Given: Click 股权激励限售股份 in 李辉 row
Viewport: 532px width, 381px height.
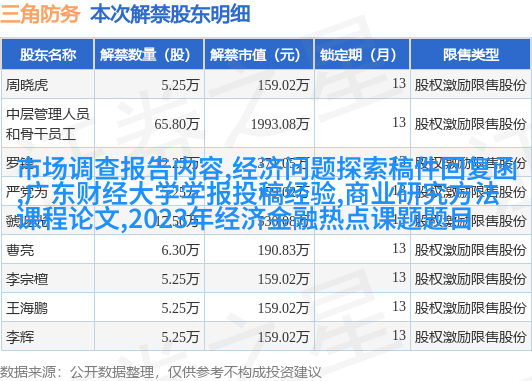Looking at the screenshot, I should [x=470, y=337].
